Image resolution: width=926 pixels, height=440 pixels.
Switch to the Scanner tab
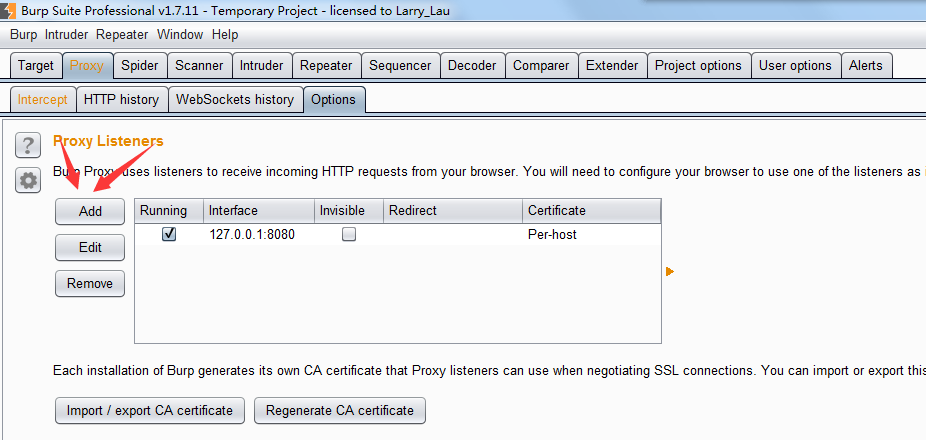[x=199, y=66]
